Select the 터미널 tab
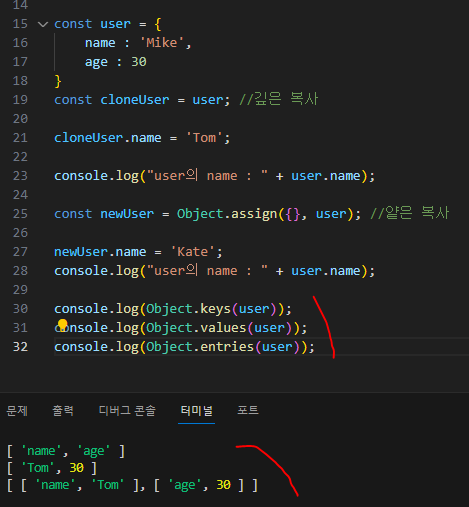The height and width of the screenshot is (507, 469). coord(196,411)
